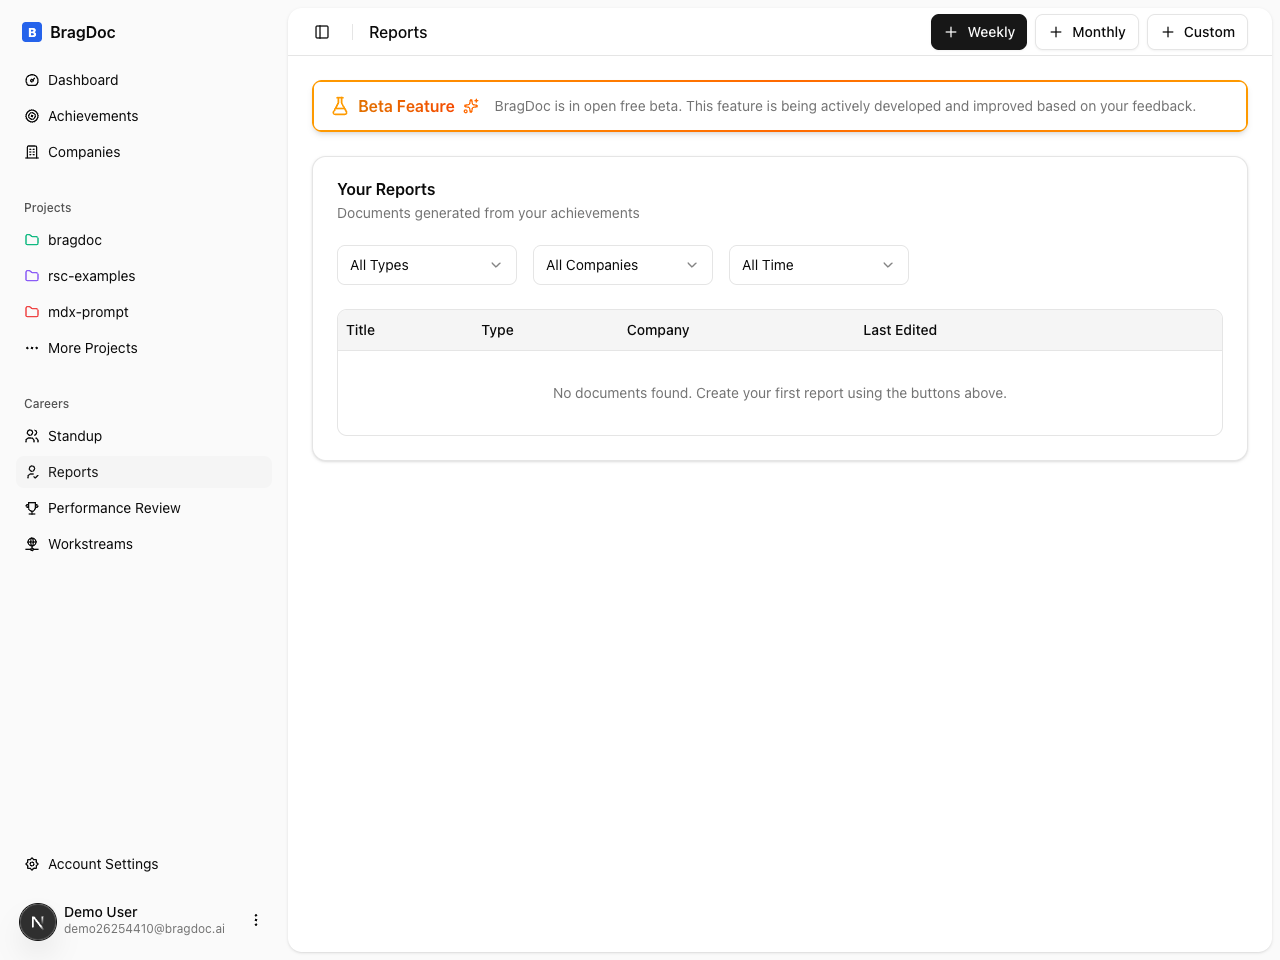The image size is (1280, 960).
Task: Click the sparkles icon next to Beta Feature
Action: [471, 106]
